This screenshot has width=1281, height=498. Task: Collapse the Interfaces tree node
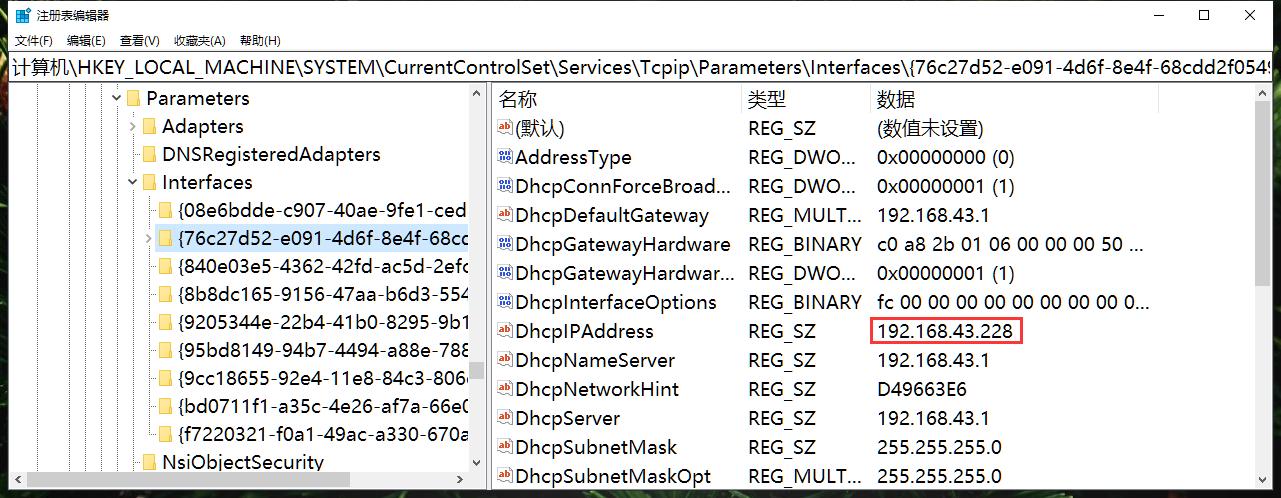[133, 183]
